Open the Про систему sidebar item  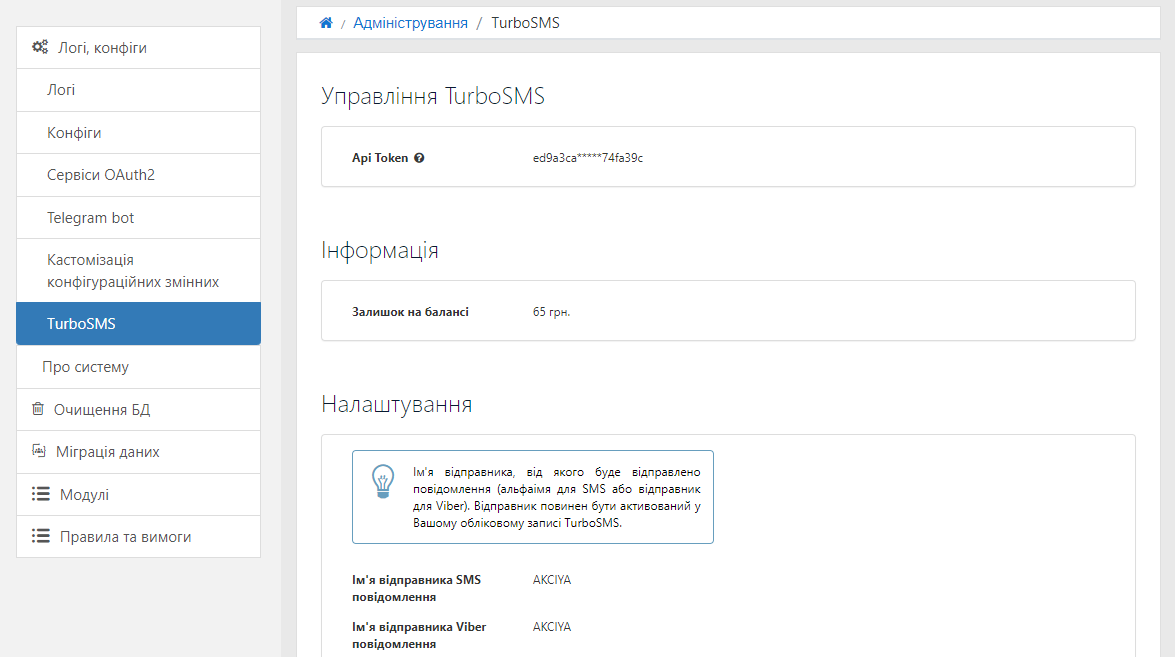[x=139, y=367]
